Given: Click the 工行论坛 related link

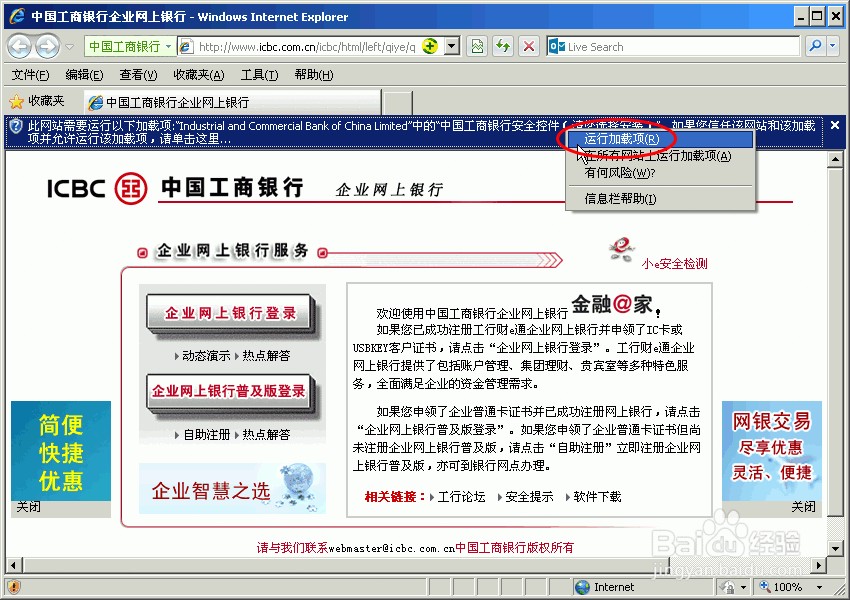Looking at the screenshot, I should tap(461, 496).
